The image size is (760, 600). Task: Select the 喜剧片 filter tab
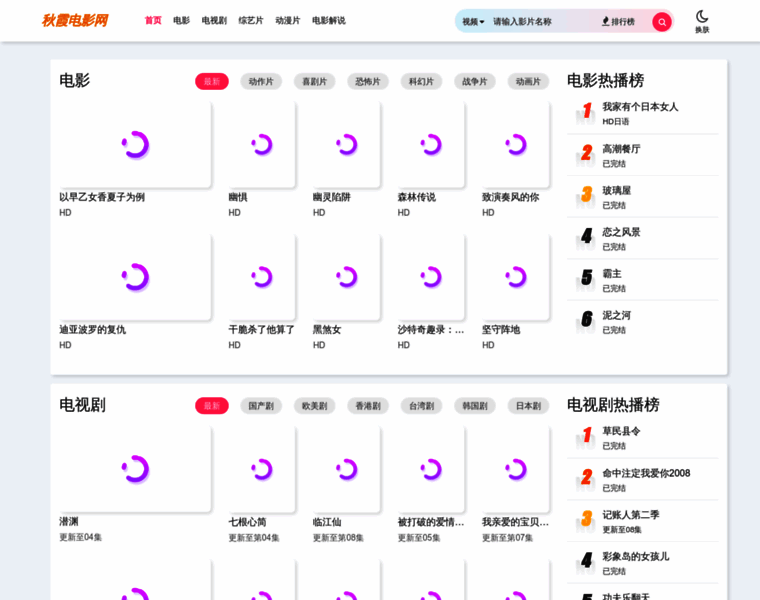pyautogui.click(x=315, y=81)
